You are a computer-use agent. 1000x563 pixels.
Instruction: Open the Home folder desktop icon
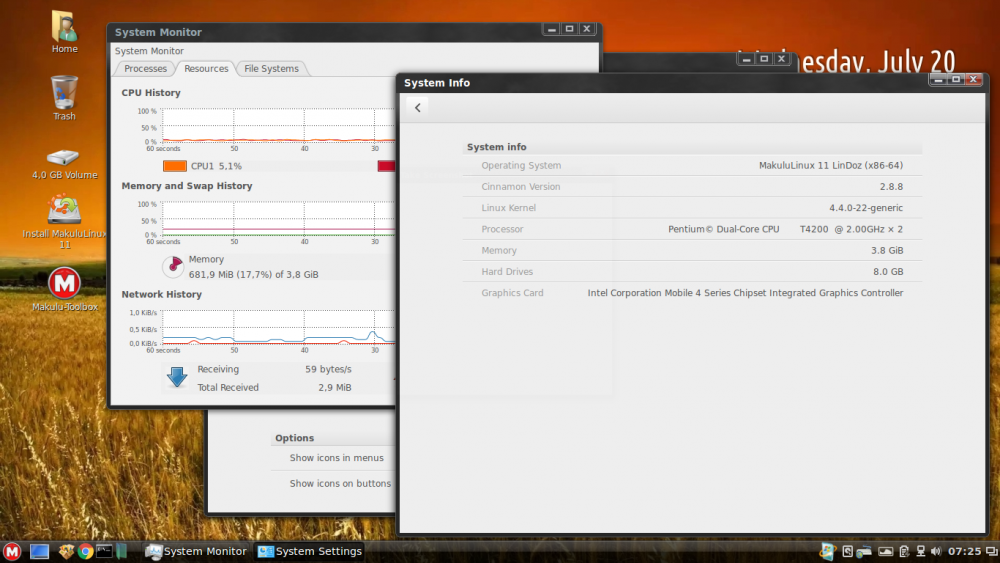[x=64, y=32]
